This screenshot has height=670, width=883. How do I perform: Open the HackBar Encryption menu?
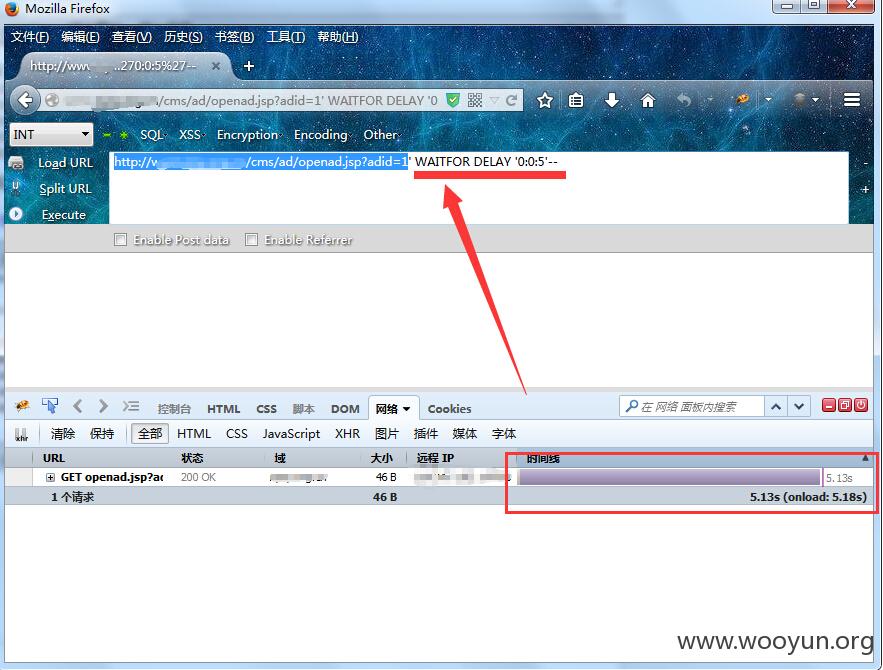click(x=249, y=135)
